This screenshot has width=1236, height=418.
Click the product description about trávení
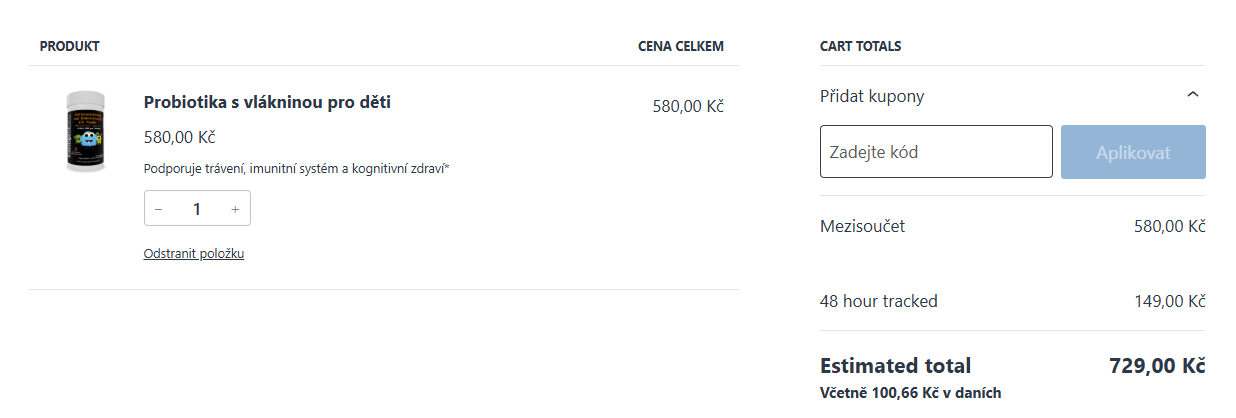(296, 169)
